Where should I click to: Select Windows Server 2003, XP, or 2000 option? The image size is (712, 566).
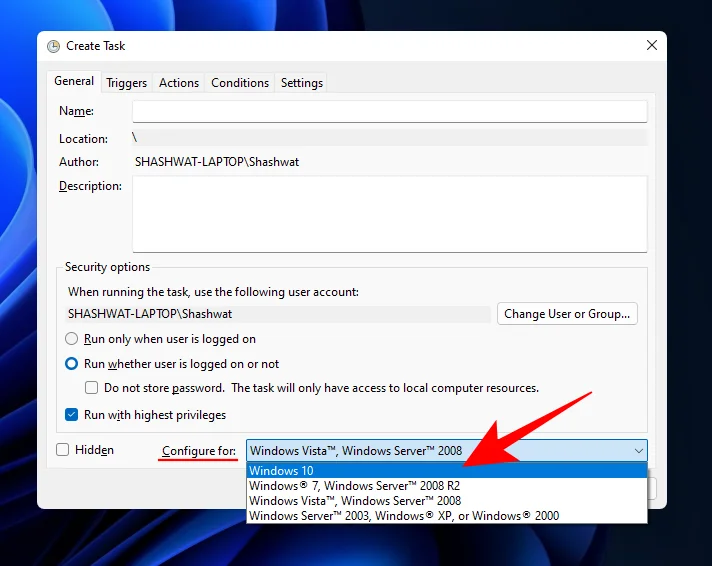(x=447, y=516)
